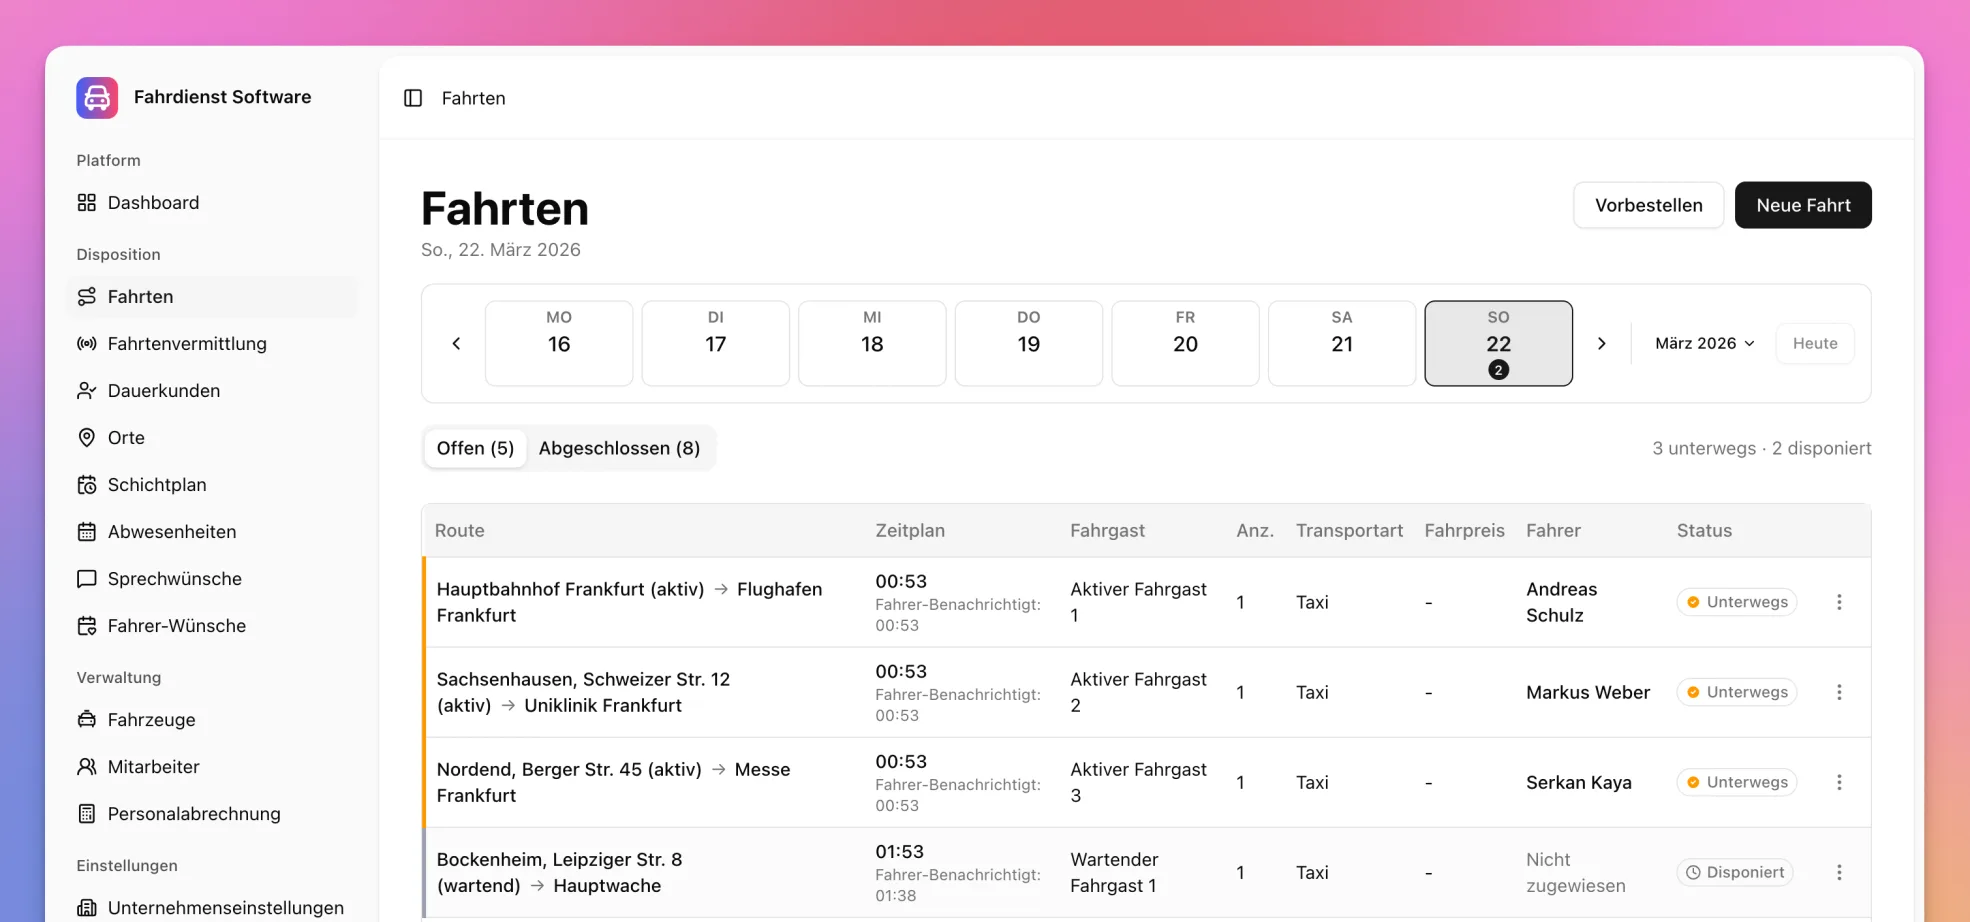Open actions menu for Markus Weber ride
This screenshot has height=922, width=1970.
(x=1839, y=692)
